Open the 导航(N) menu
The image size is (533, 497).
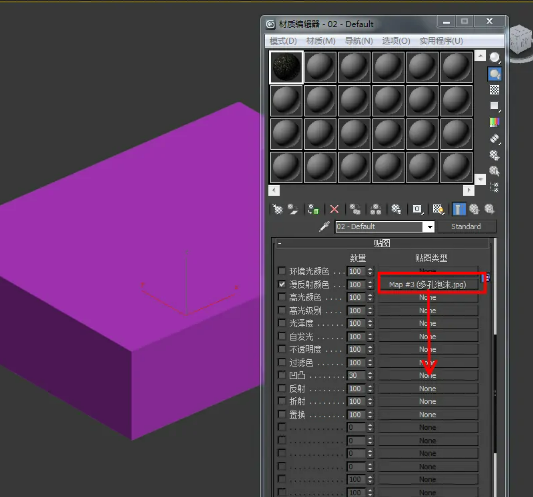[359, 41]
